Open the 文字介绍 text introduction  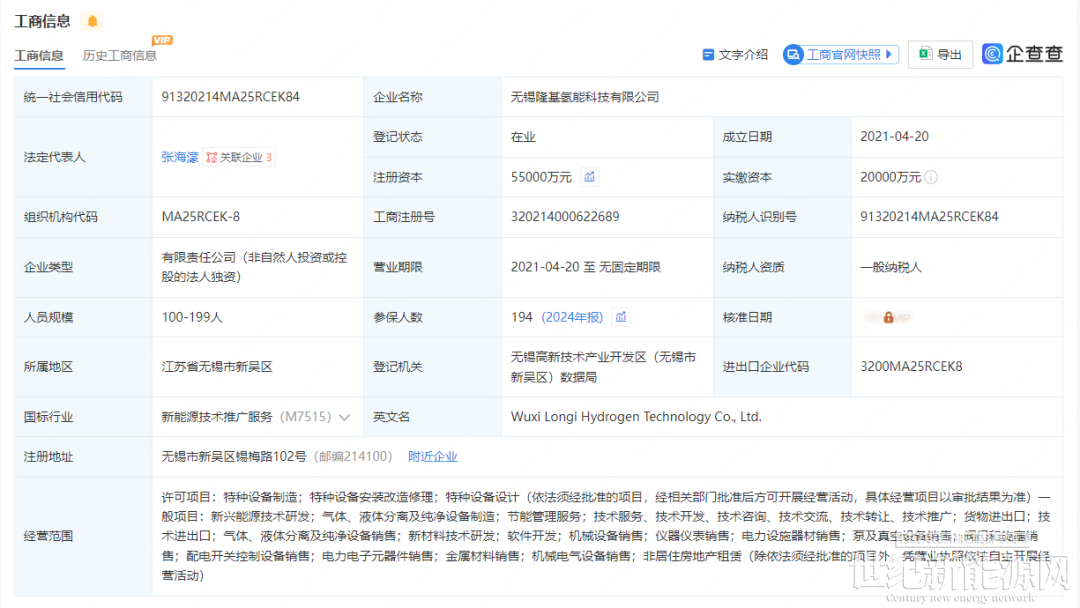(x=735, y=55)
